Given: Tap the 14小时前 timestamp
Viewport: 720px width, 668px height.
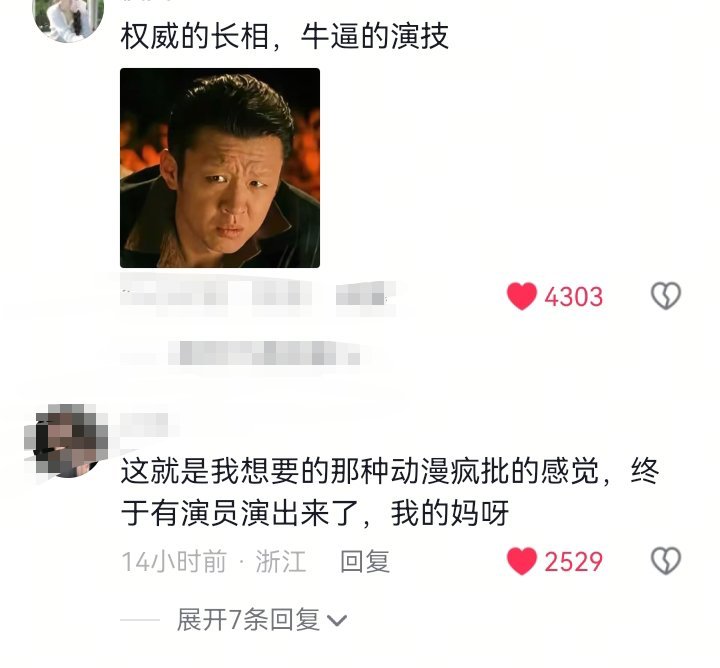Looking at the screenshot, I should 174,561.
